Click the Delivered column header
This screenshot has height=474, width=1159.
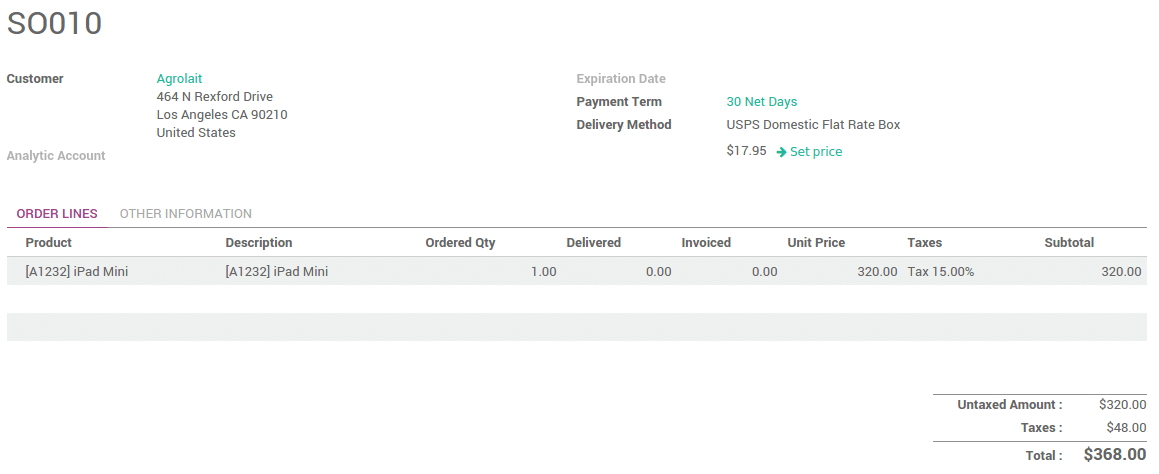(x=594, y=243)
